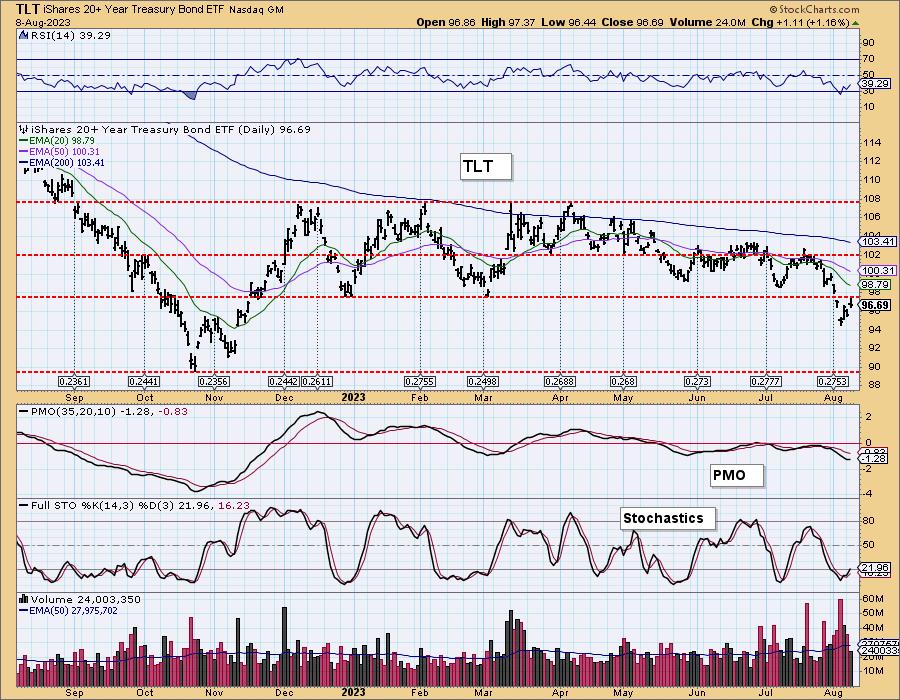The width and height of the screenshot is (900, 700).
Task: Click the RSI panel indicator icon
Action: click(23, 35)
